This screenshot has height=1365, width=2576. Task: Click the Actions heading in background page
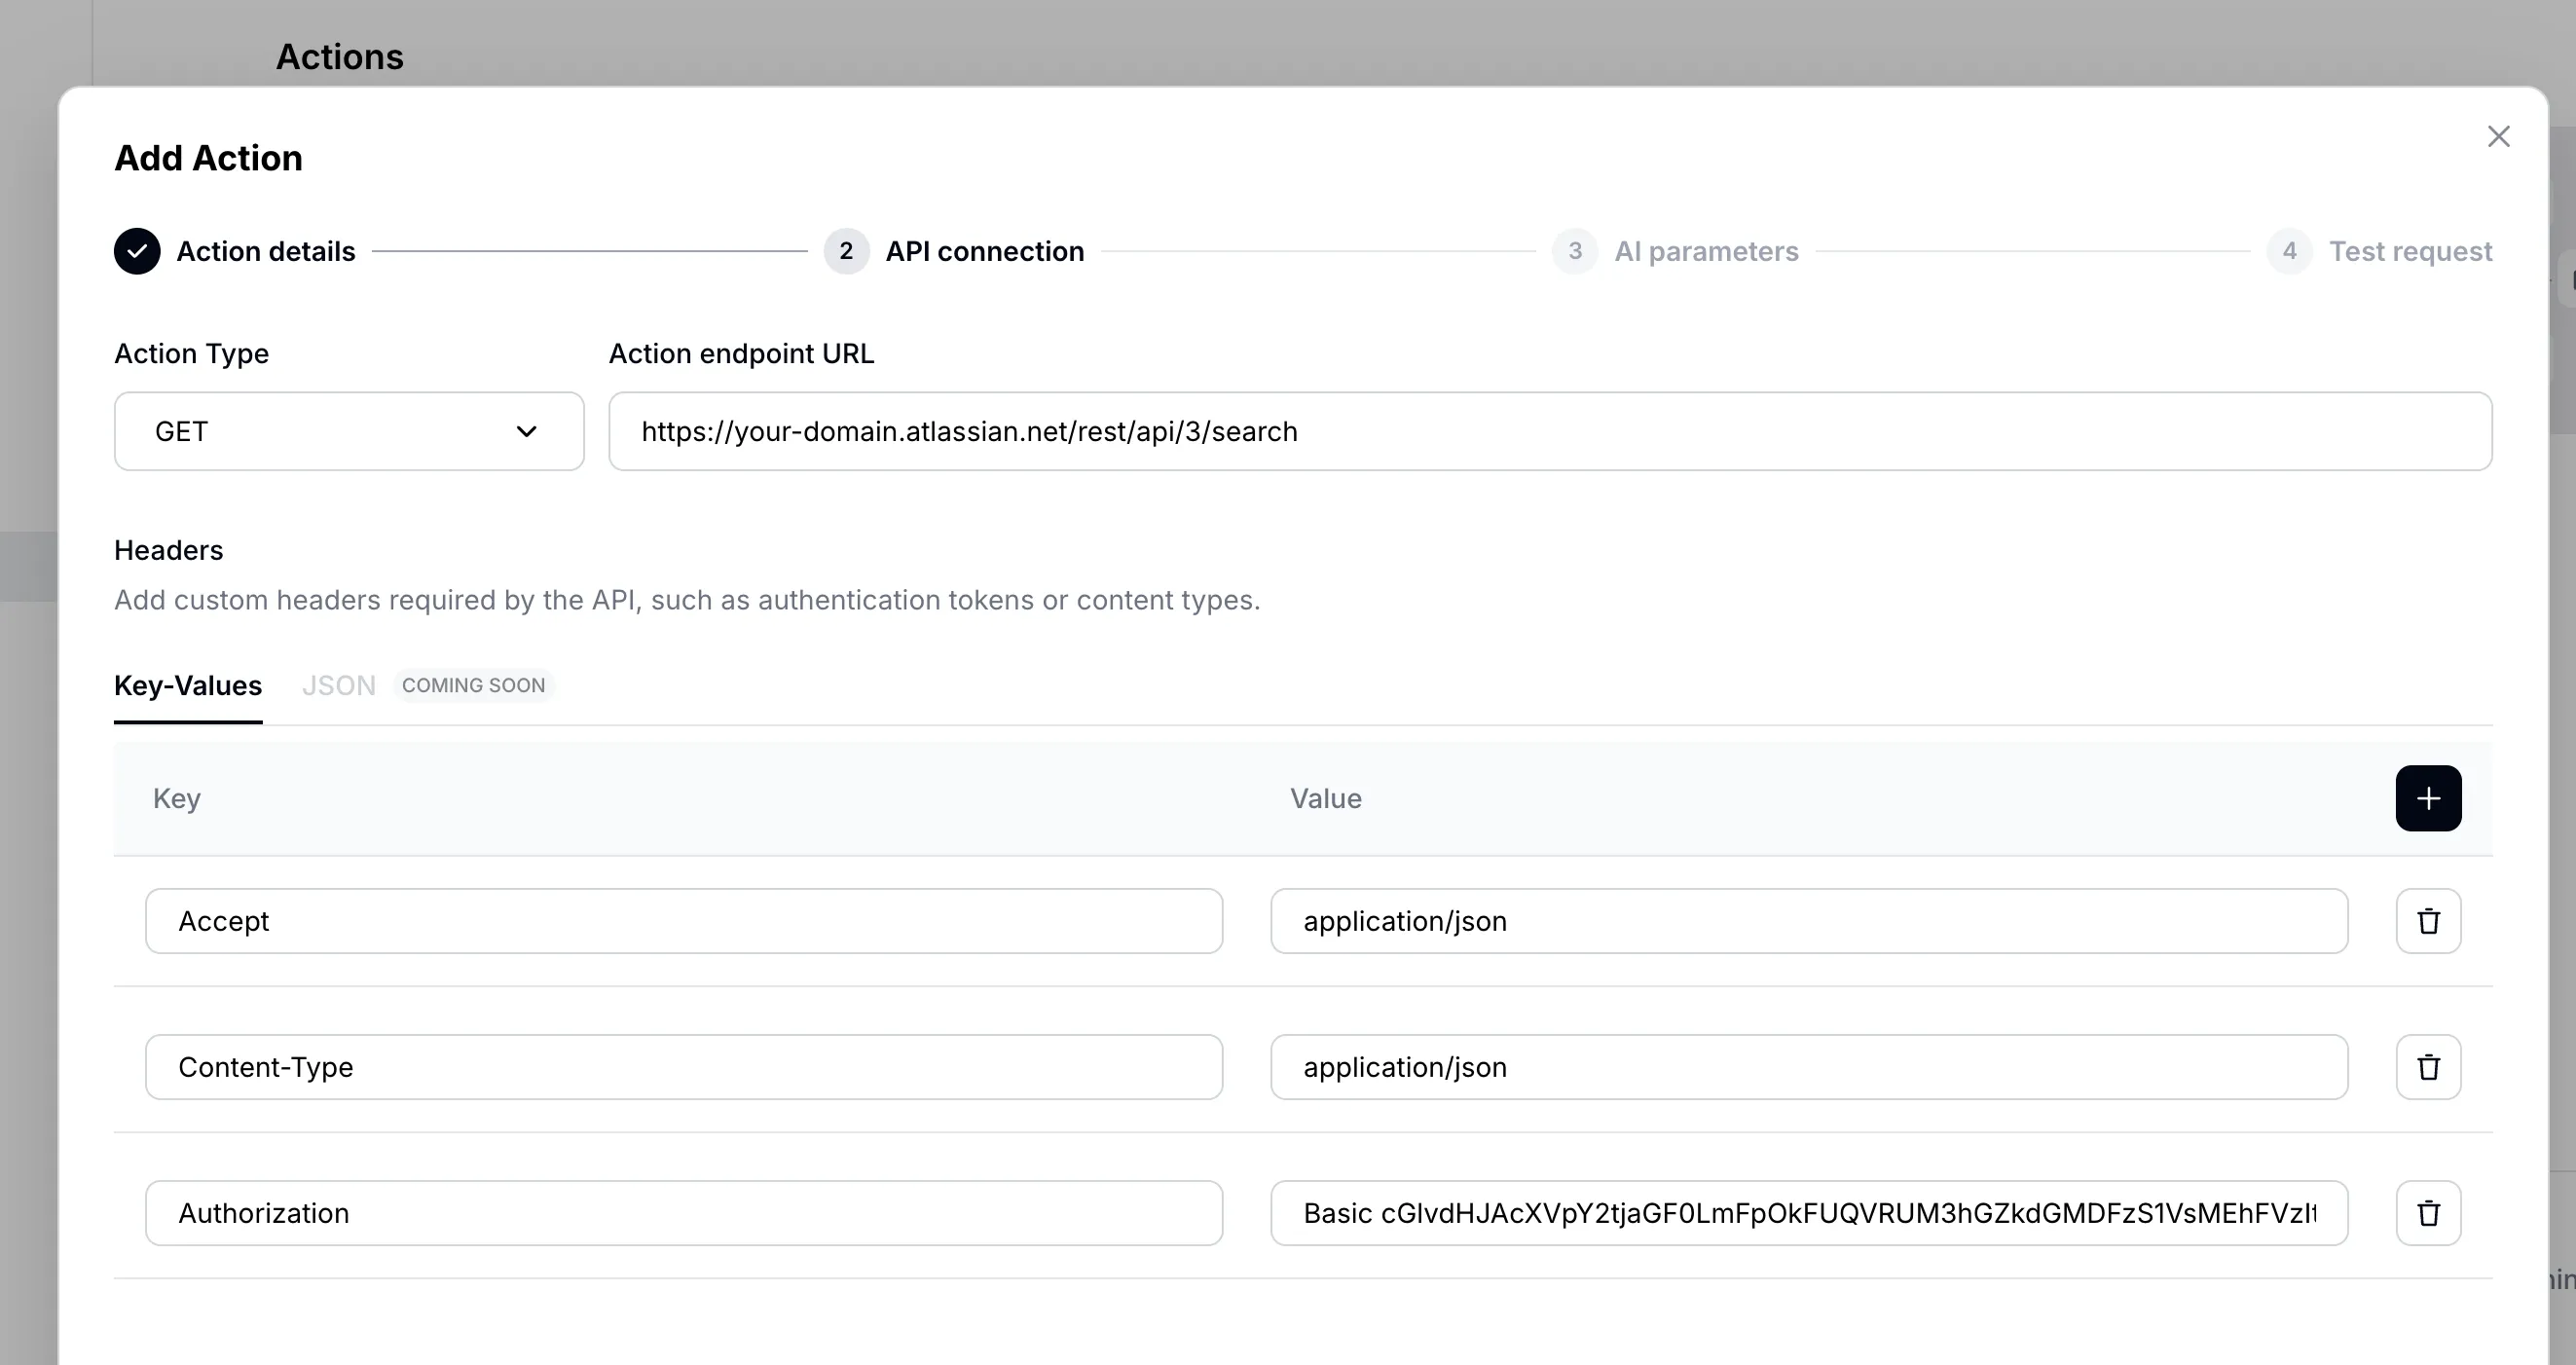340,57
